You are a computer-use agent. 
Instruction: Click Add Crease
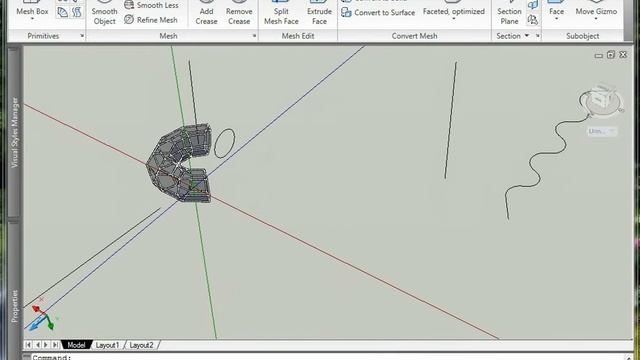click(206, 13)
